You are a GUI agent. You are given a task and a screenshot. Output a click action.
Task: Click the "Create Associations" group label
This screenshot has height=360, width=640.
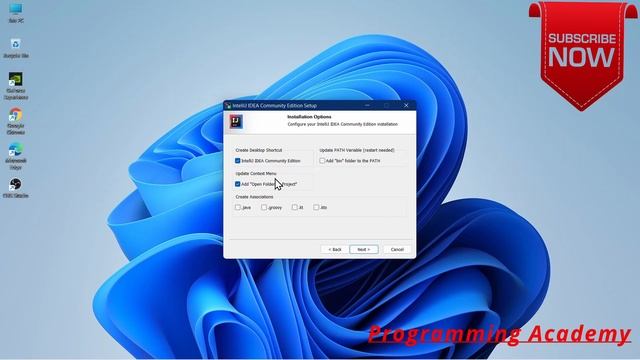coord(254,197)
